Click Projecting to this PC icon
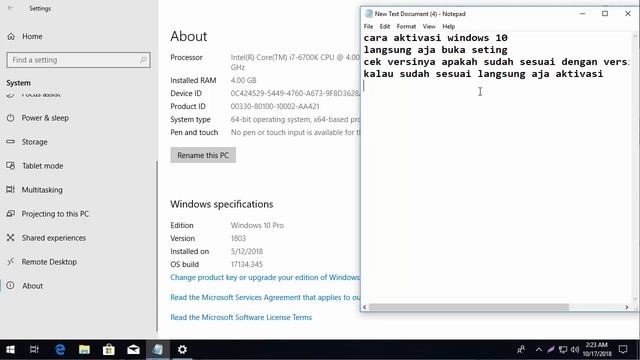The image size is (640, 360). [x=11, y=213]
